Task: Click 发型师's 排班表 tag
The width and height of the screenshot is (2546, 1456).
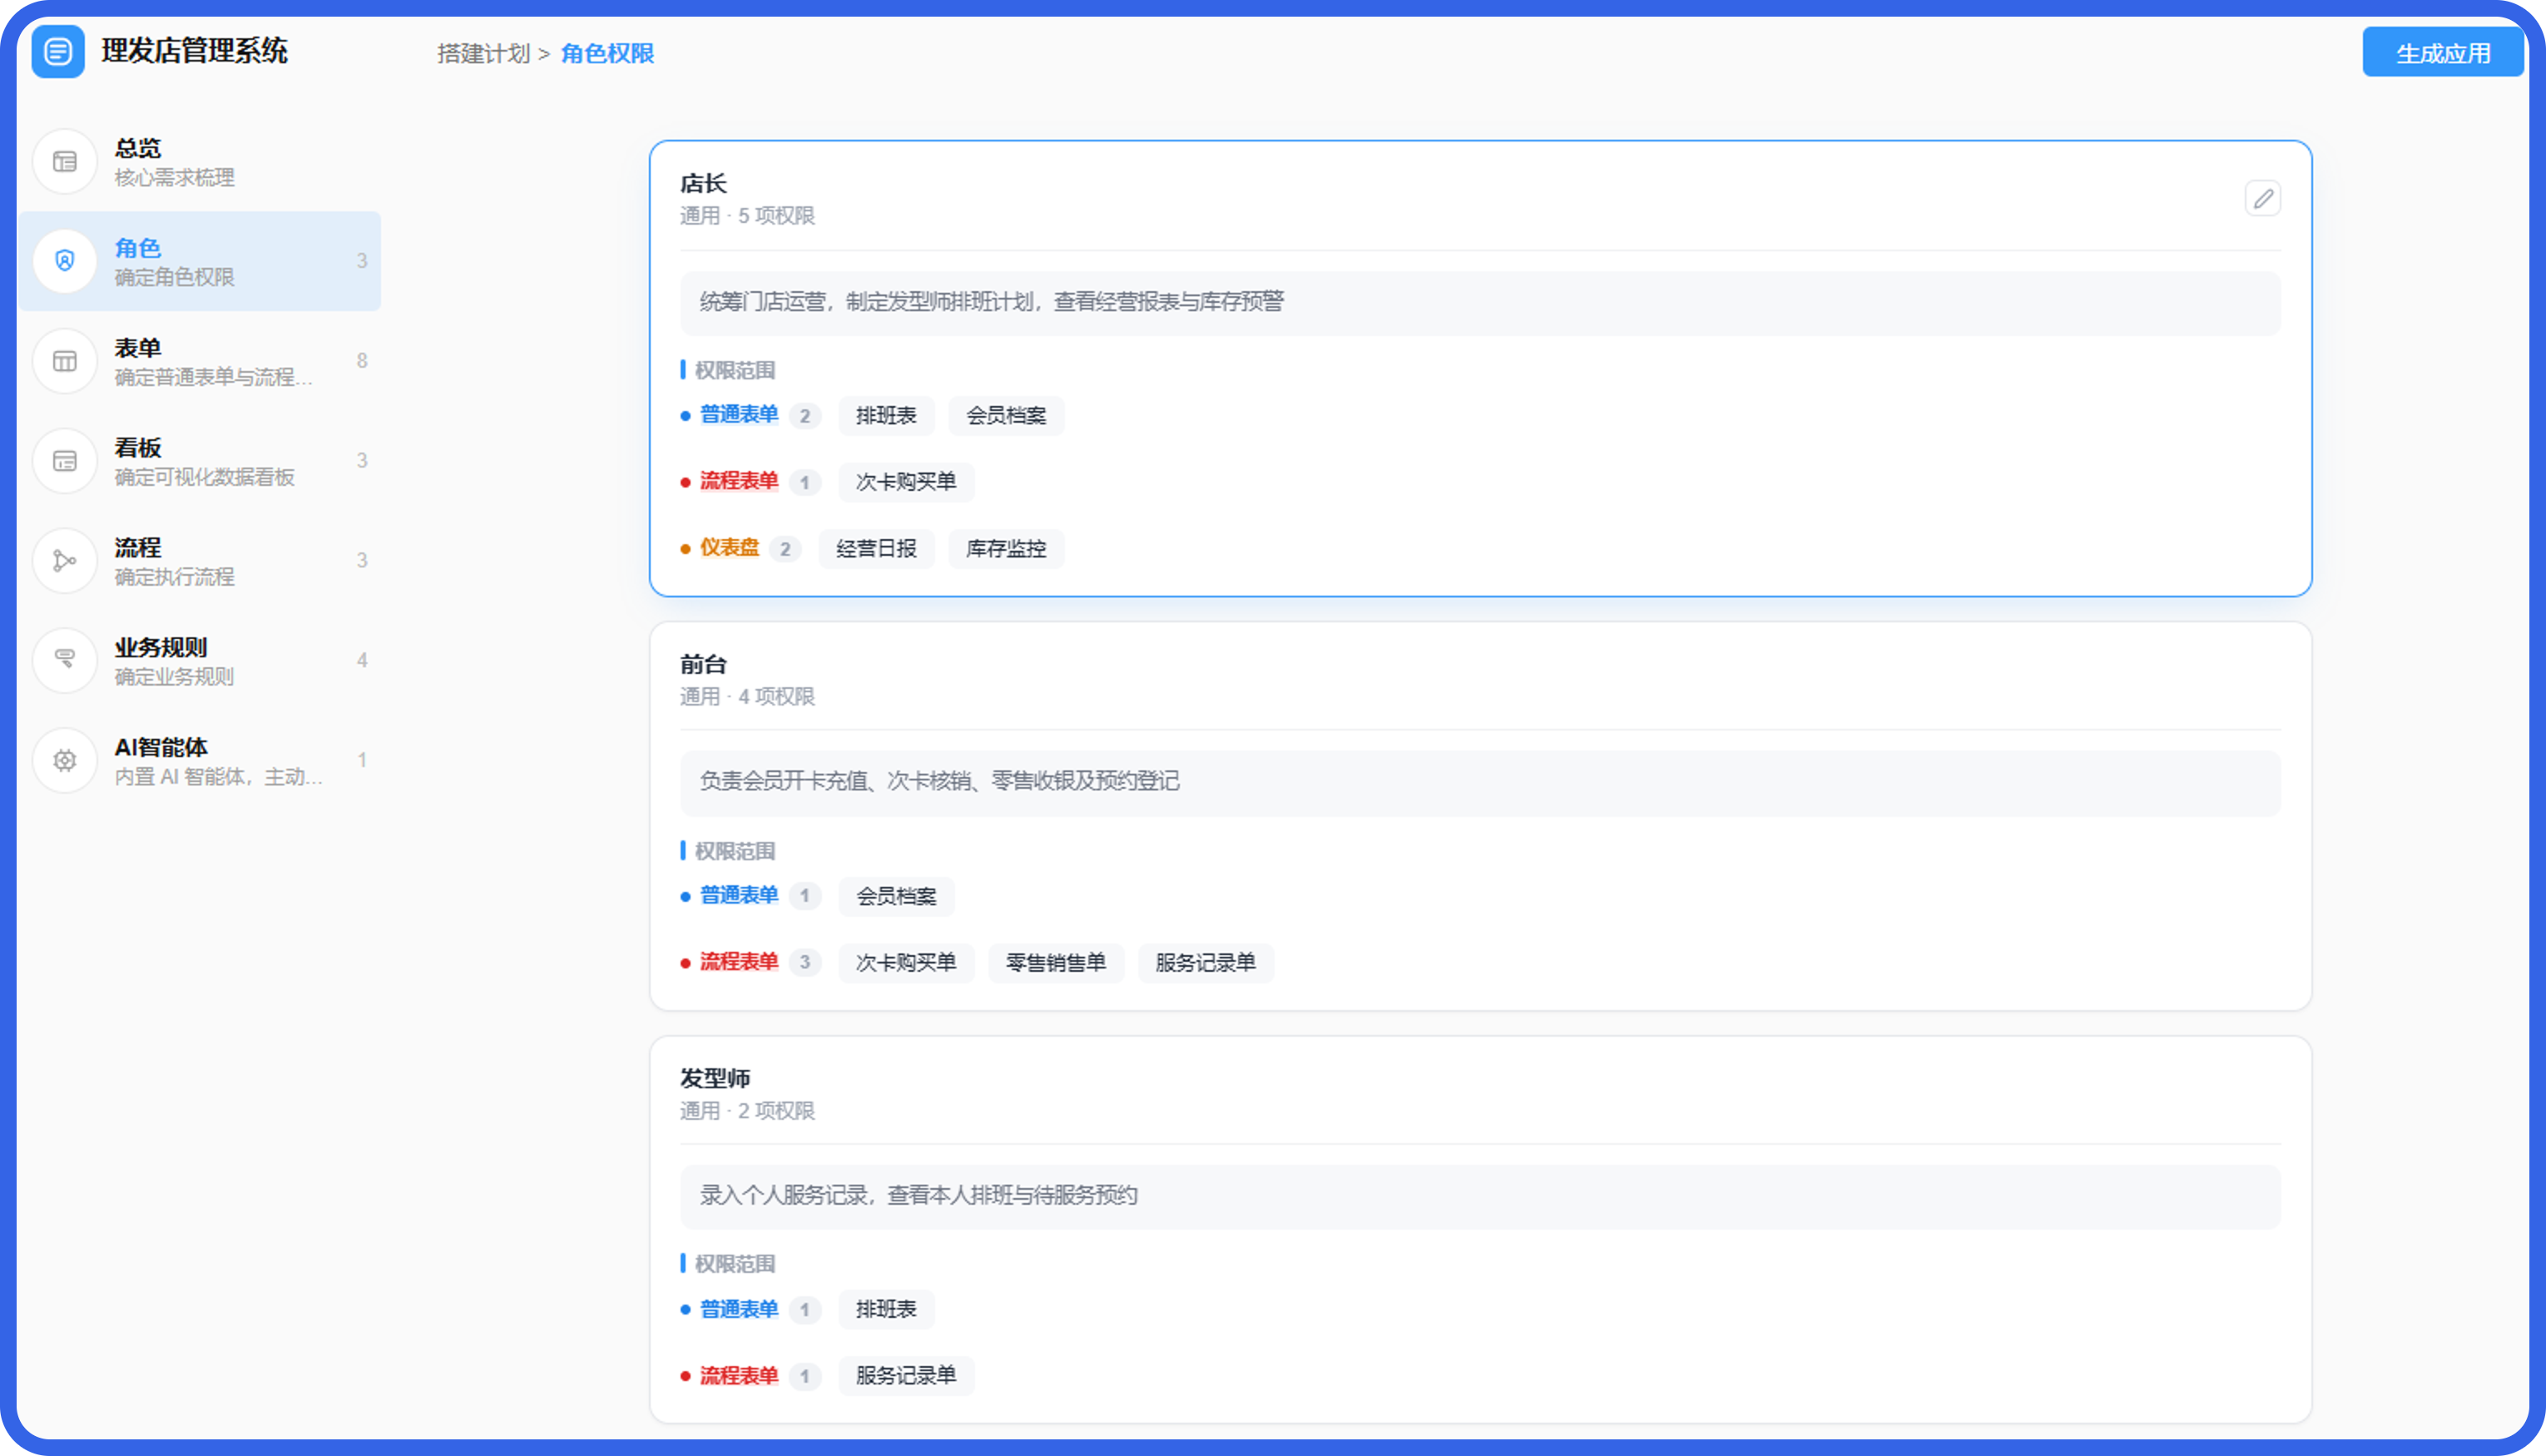Action: pos(886,1310)
